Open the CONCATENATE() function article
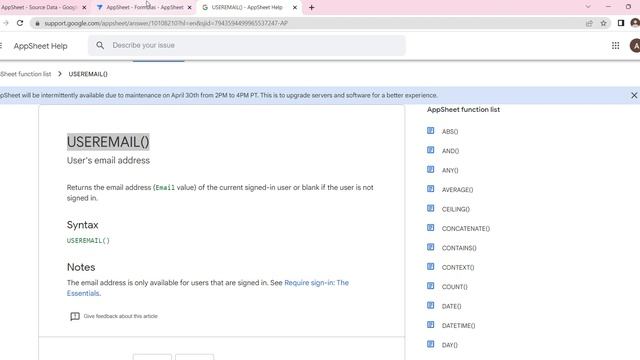 click(466, 229)
